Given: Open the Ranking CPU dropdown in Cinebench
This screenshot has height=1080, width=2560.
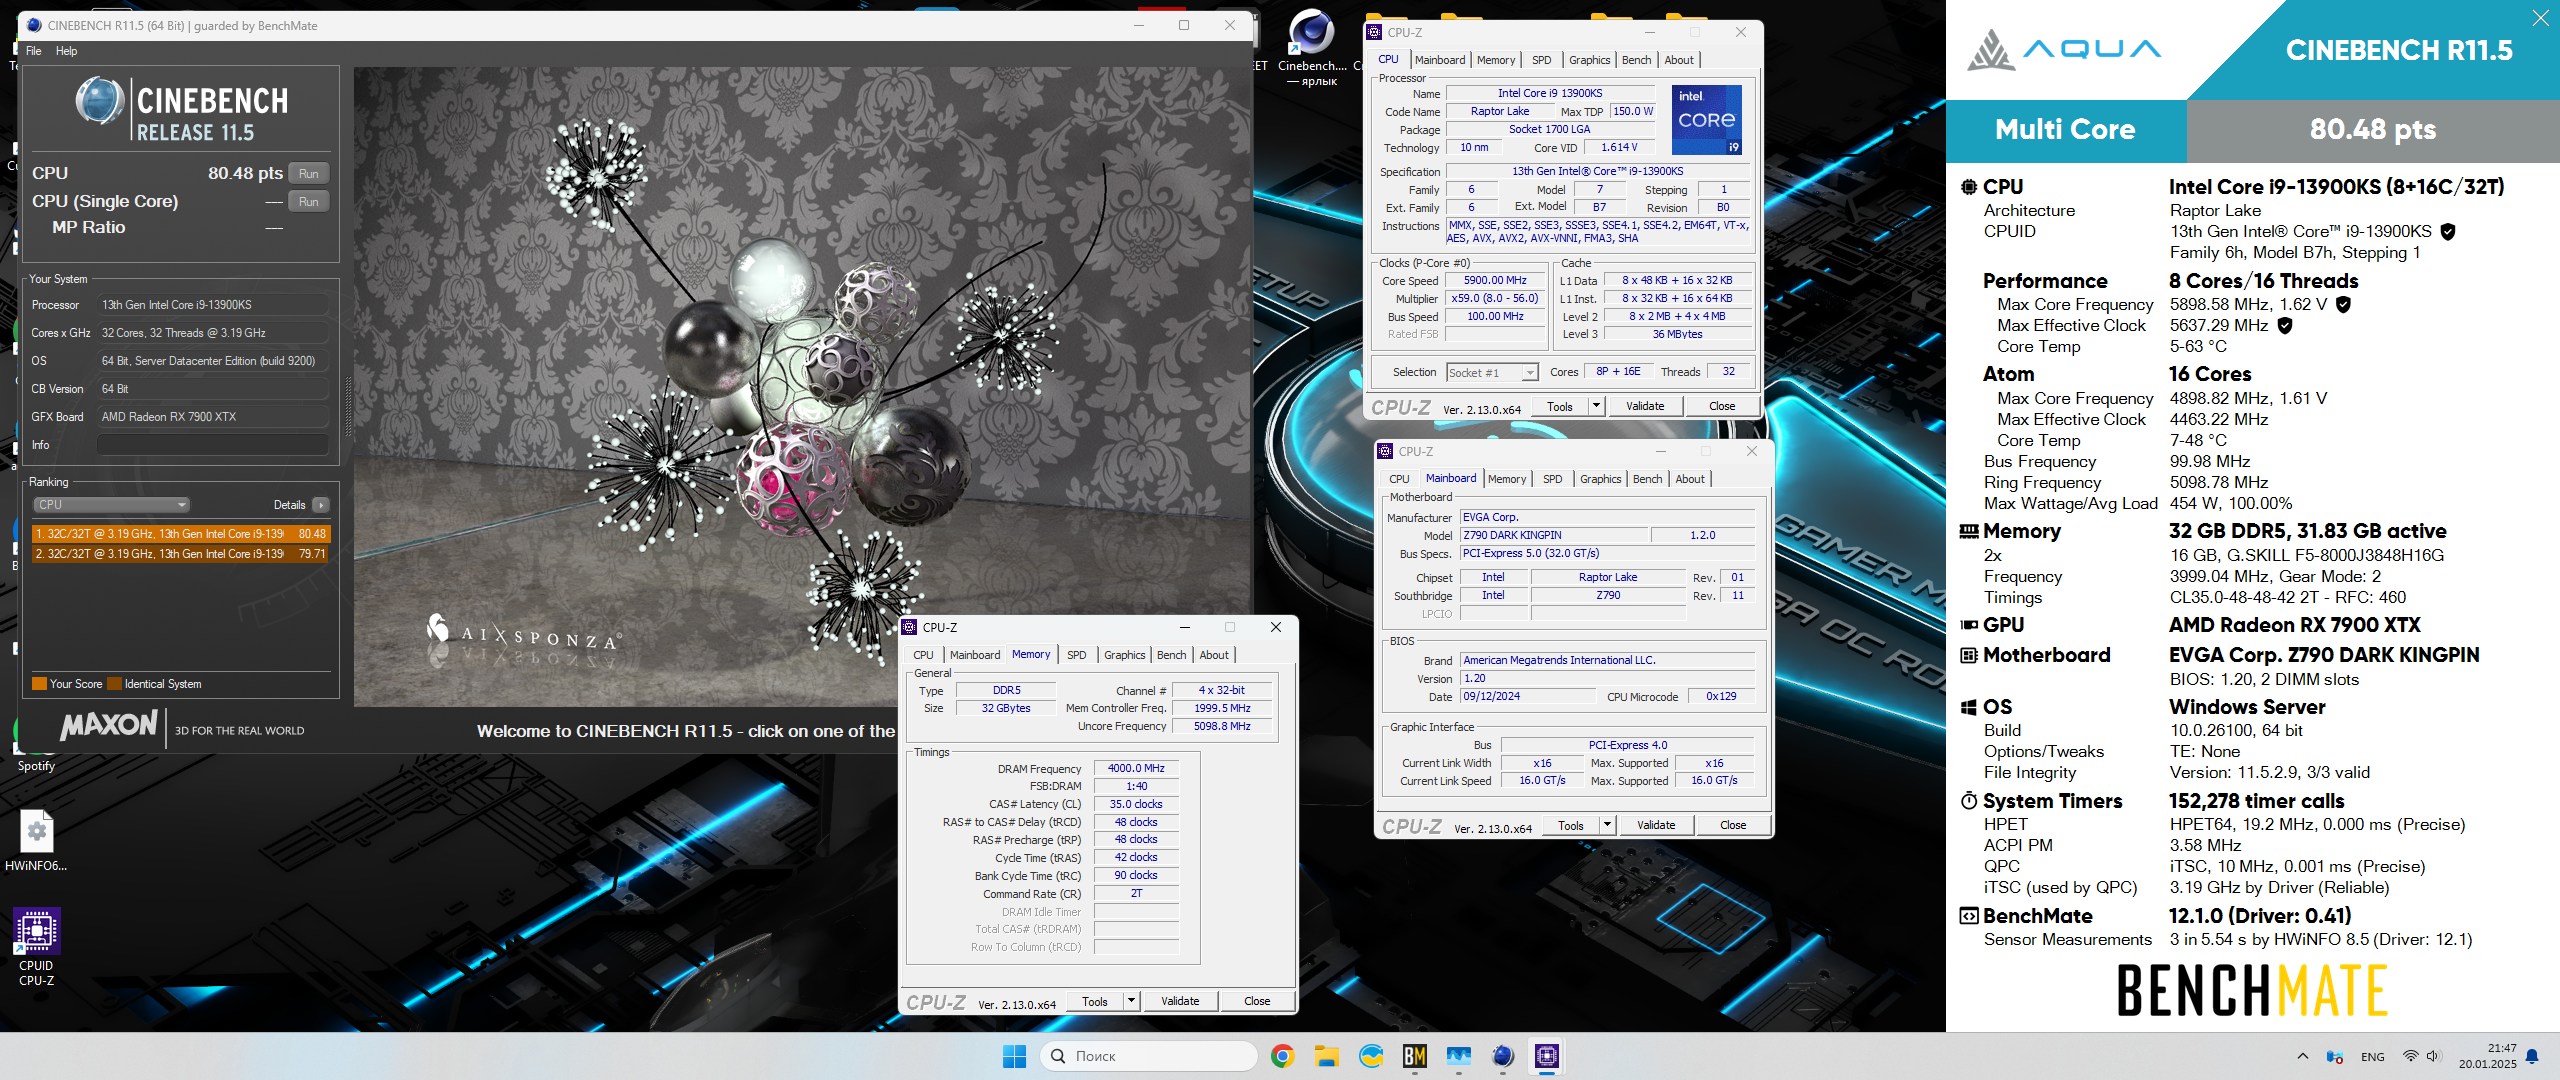Looking at the screenshot, I should coord(111,505).
